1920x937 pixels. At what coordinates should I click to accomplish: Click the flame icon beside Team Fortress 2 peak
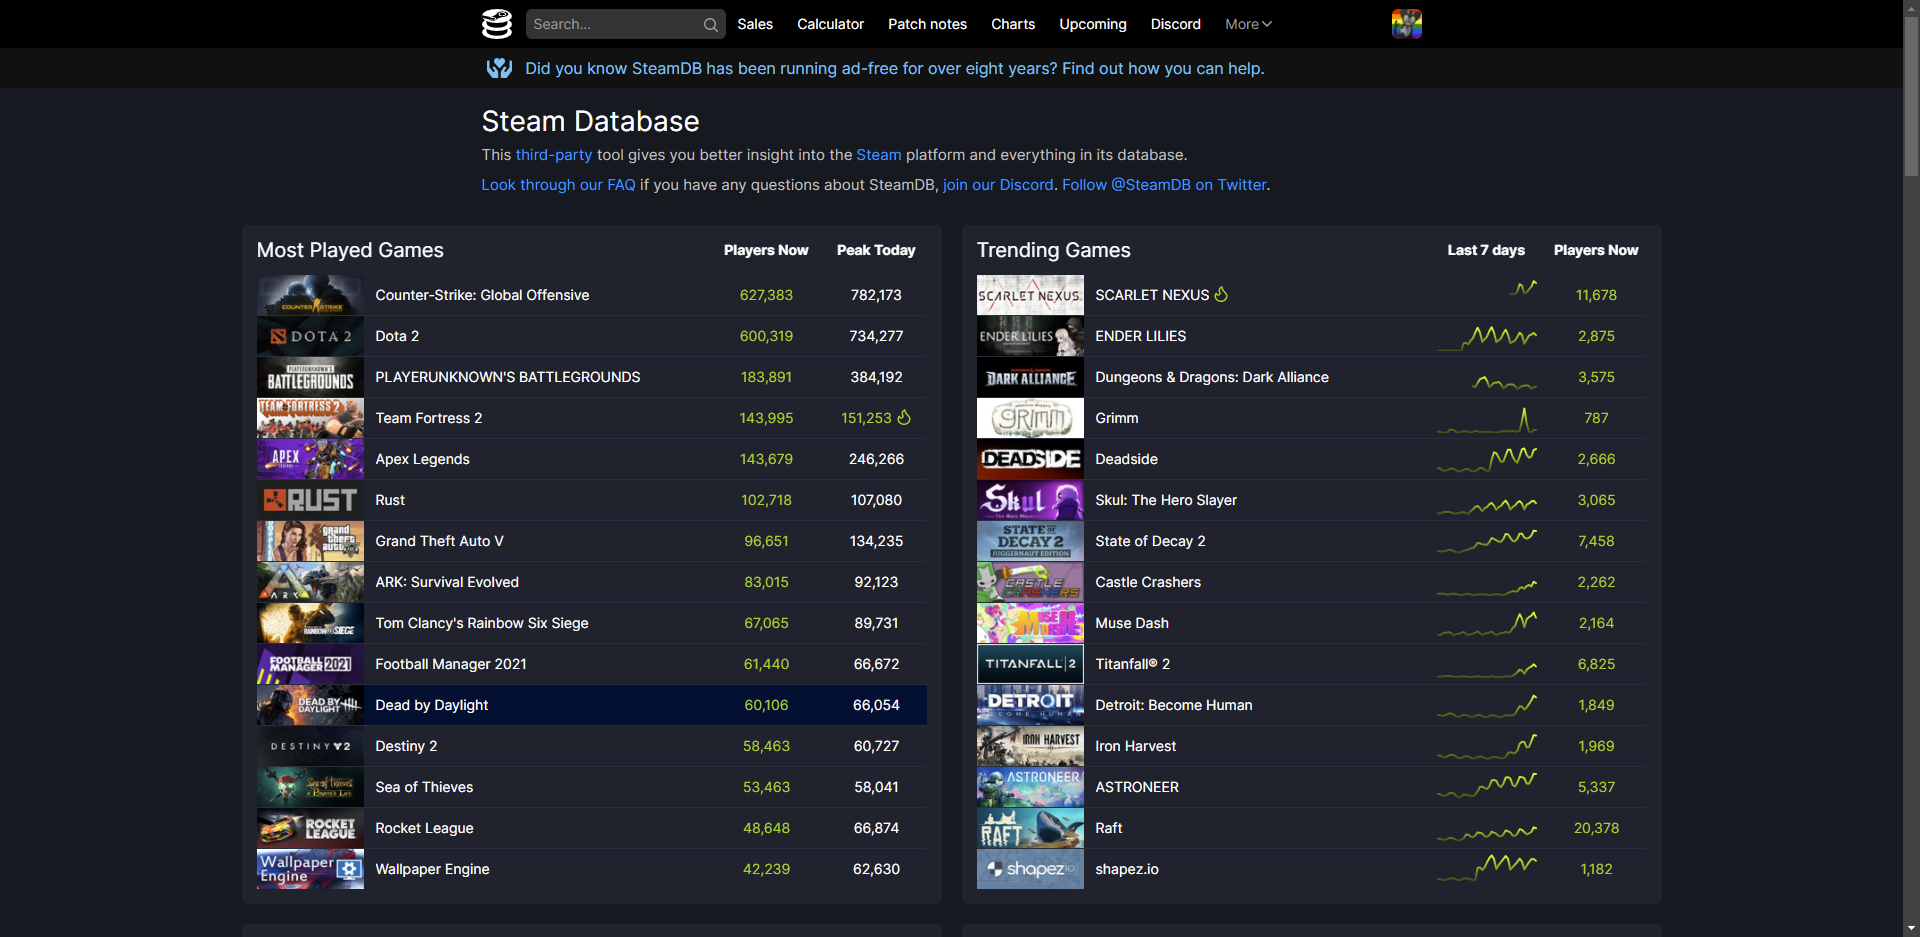[904, 418]
